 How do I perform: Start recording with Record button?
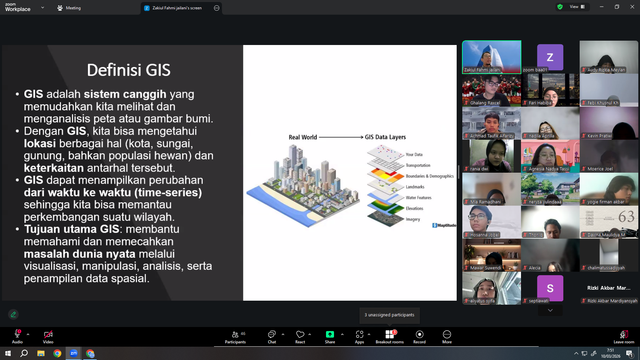[x=419, y=337]
